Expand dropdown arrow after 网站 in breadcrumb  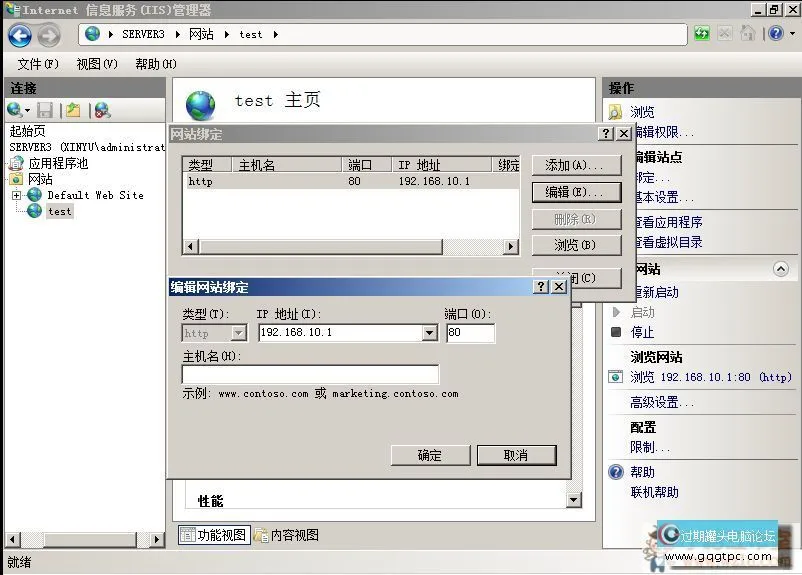click(x=227, y=34)
